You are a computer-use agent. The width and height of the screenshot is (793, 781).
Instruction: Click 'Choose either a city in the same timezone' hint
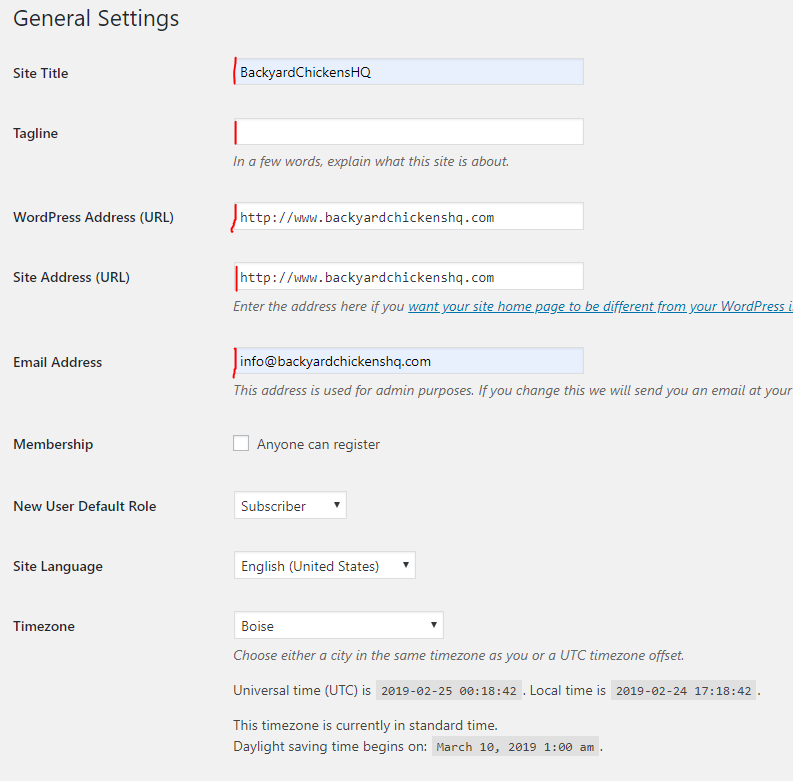[459, 656]
